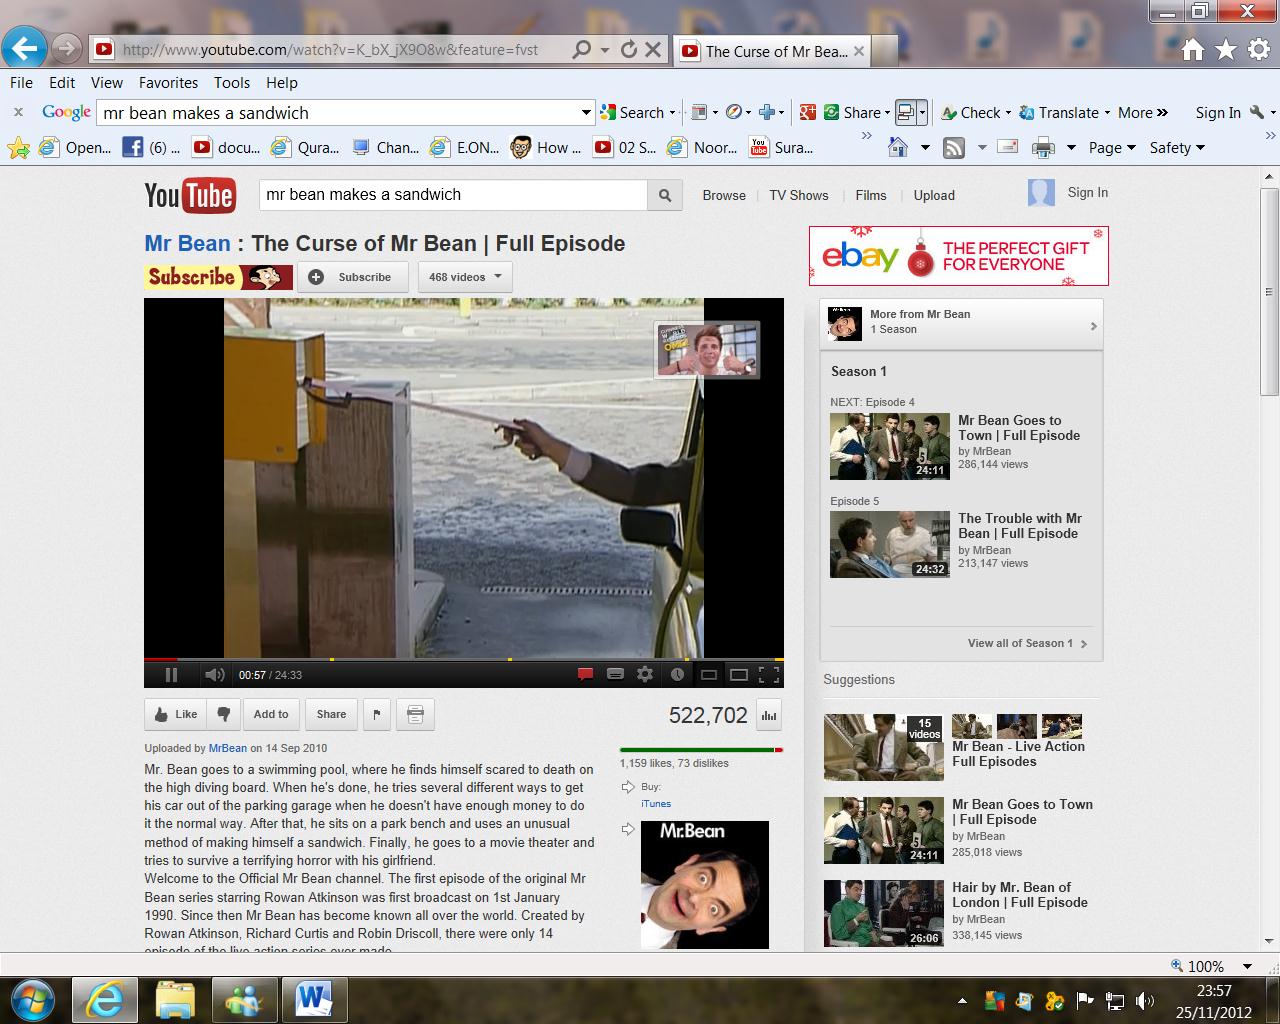Screen dimensions: 1280x1024
Task: Click the IE Home command bar icon
Action: pyautogui.click(x=898, y=148)
